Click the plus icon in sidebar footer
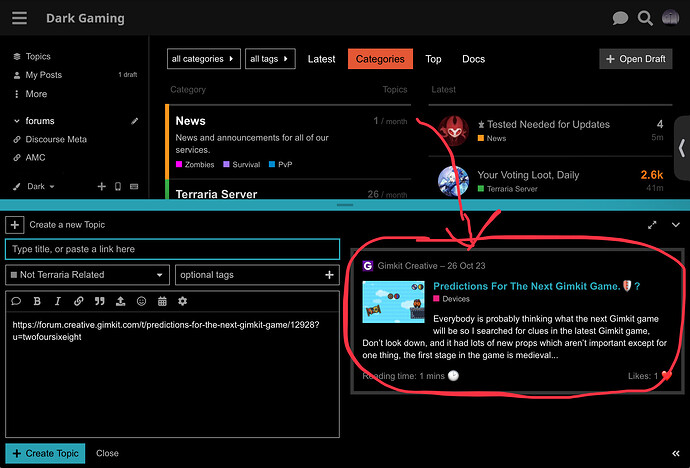The width and height of the screenshot is (690, 468). (102, 186)
